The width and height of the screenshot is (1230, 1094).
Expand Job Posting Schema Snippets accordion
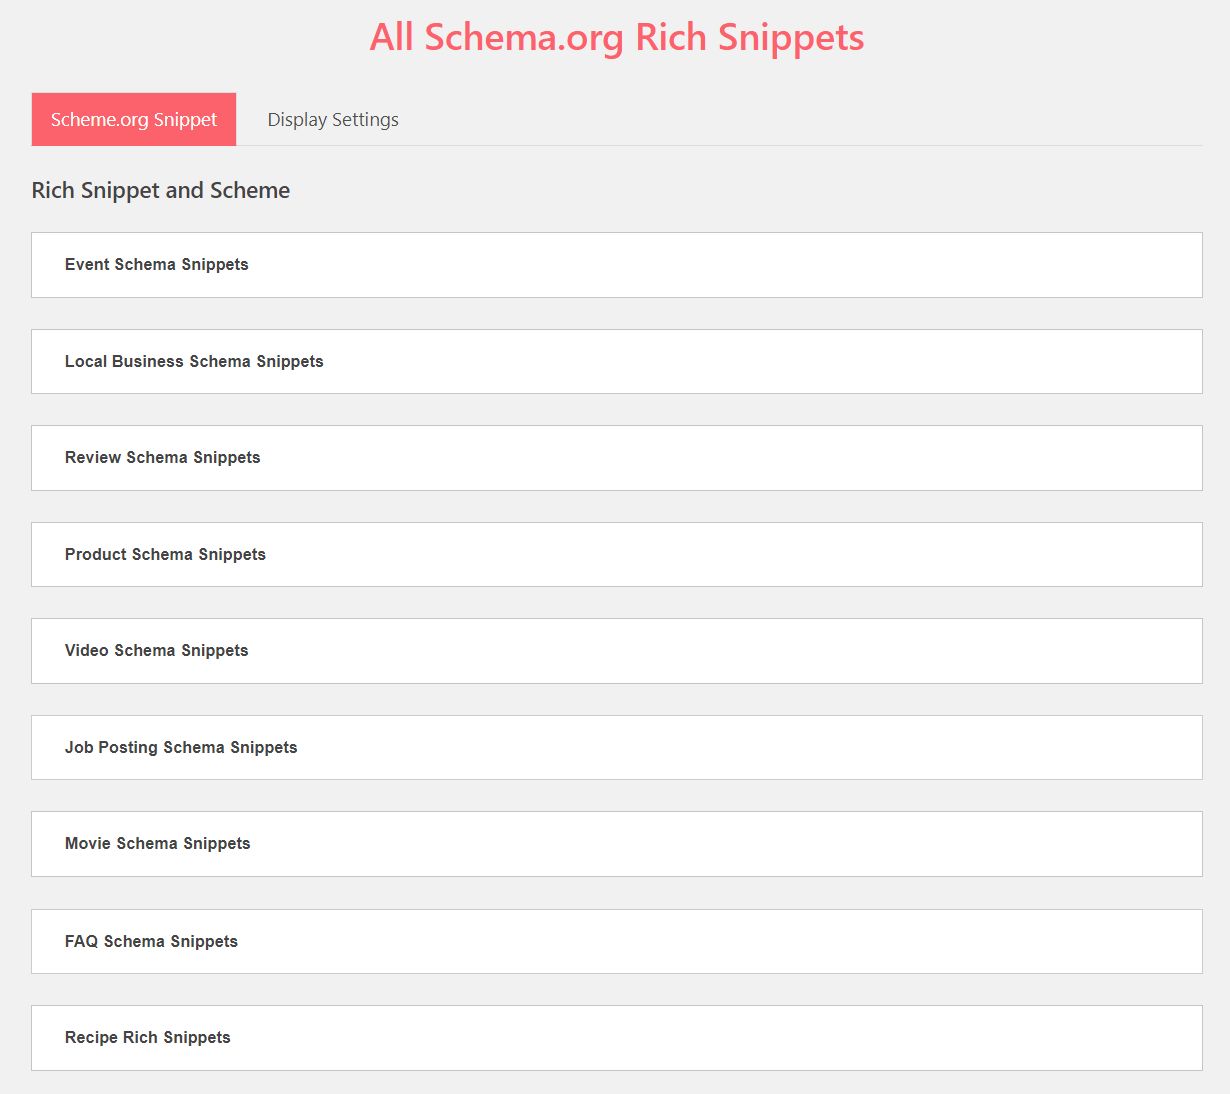[617, 747]
